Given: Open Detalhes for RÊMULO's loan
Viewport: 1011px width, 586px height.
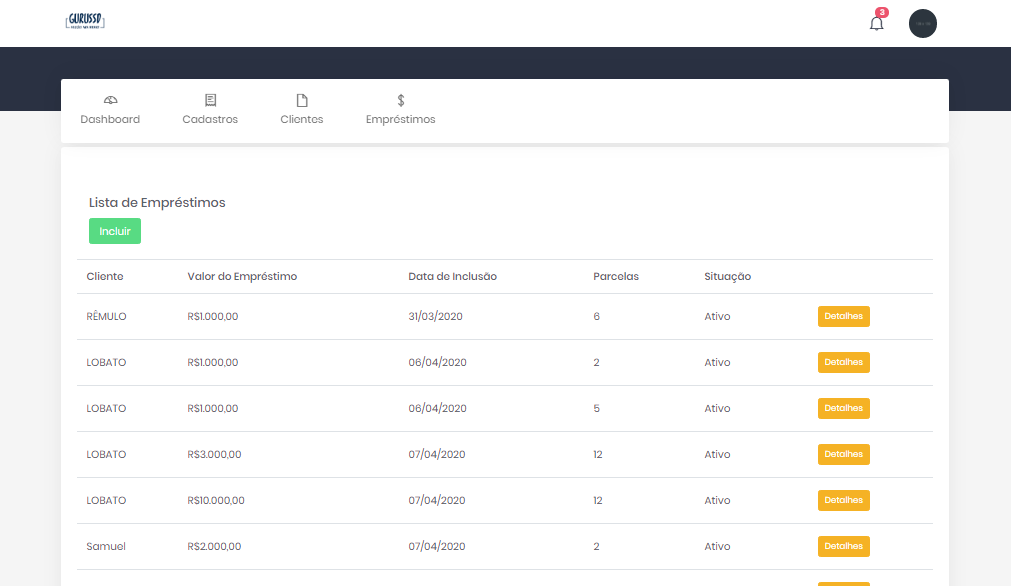Looking at the screenshot, I should point(843,316).
